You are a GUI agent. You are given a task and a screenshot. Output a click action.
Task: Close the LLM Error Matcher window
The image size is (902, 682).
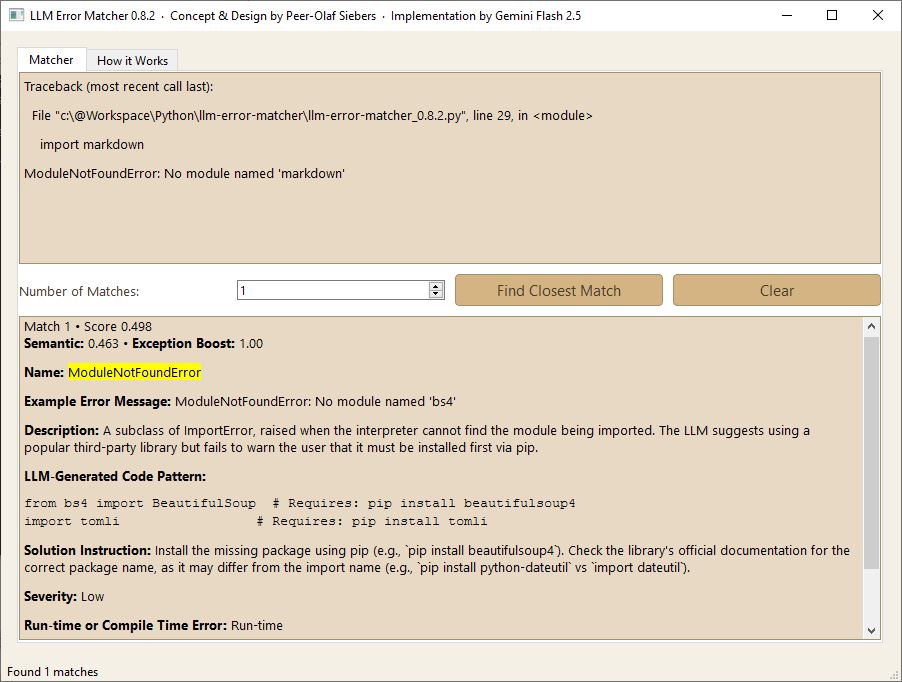(x=878, y=16)
